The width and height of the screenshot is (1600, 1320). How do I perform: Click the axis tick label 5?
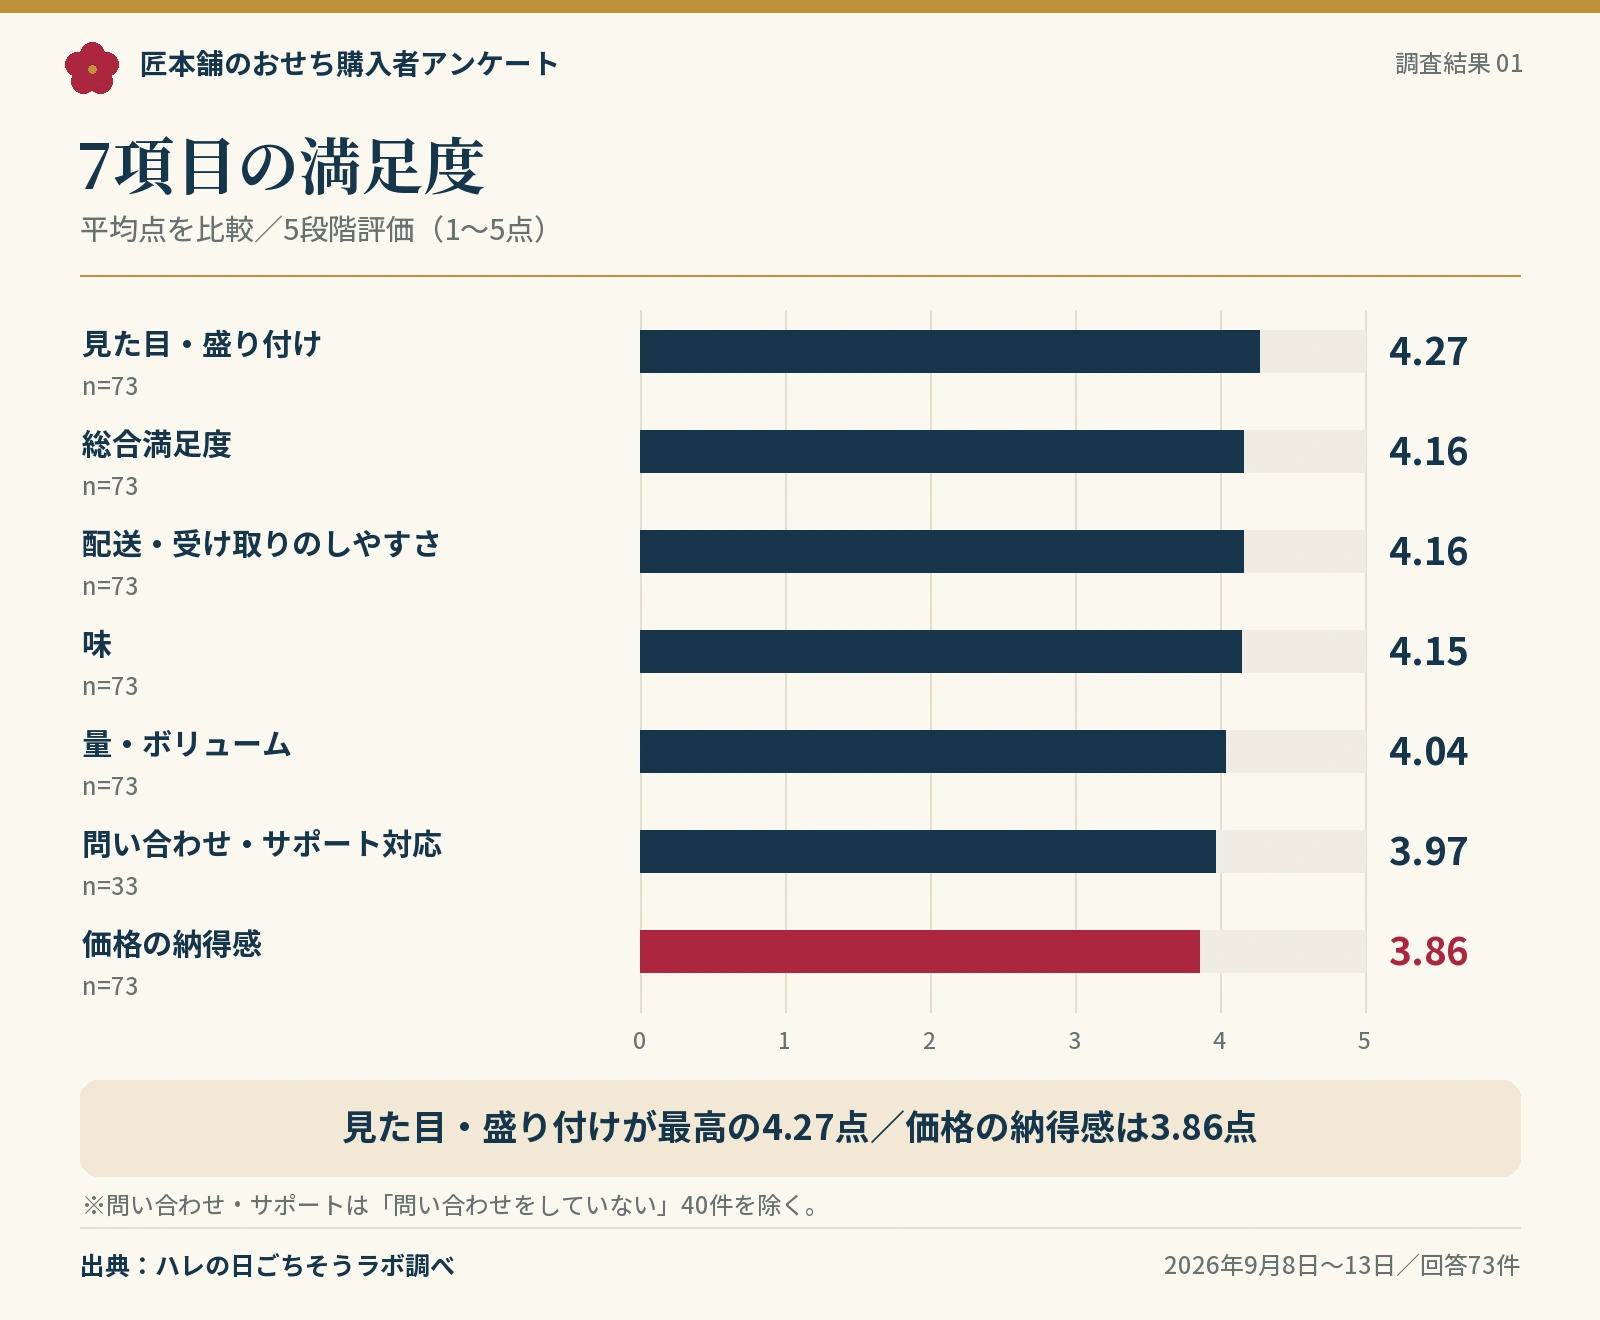coord(1364,1041)
